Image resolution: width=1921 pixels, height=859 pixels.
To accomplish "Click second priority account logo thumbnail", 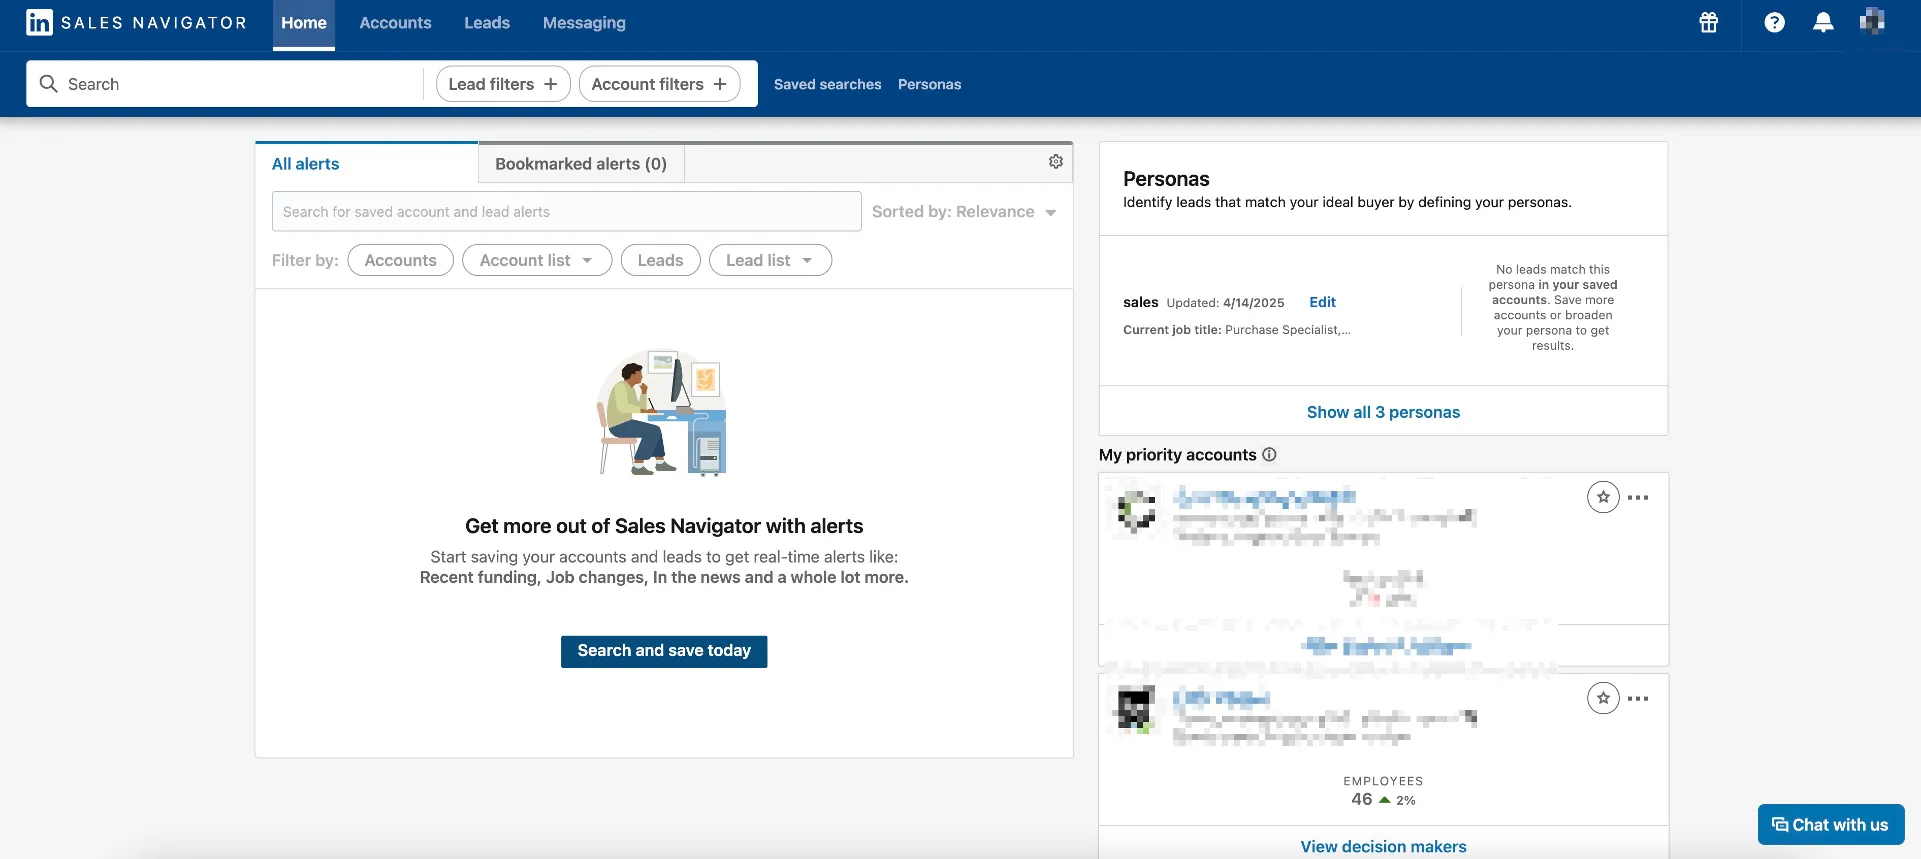I will pyautogui.click(x=1136, y=709).
